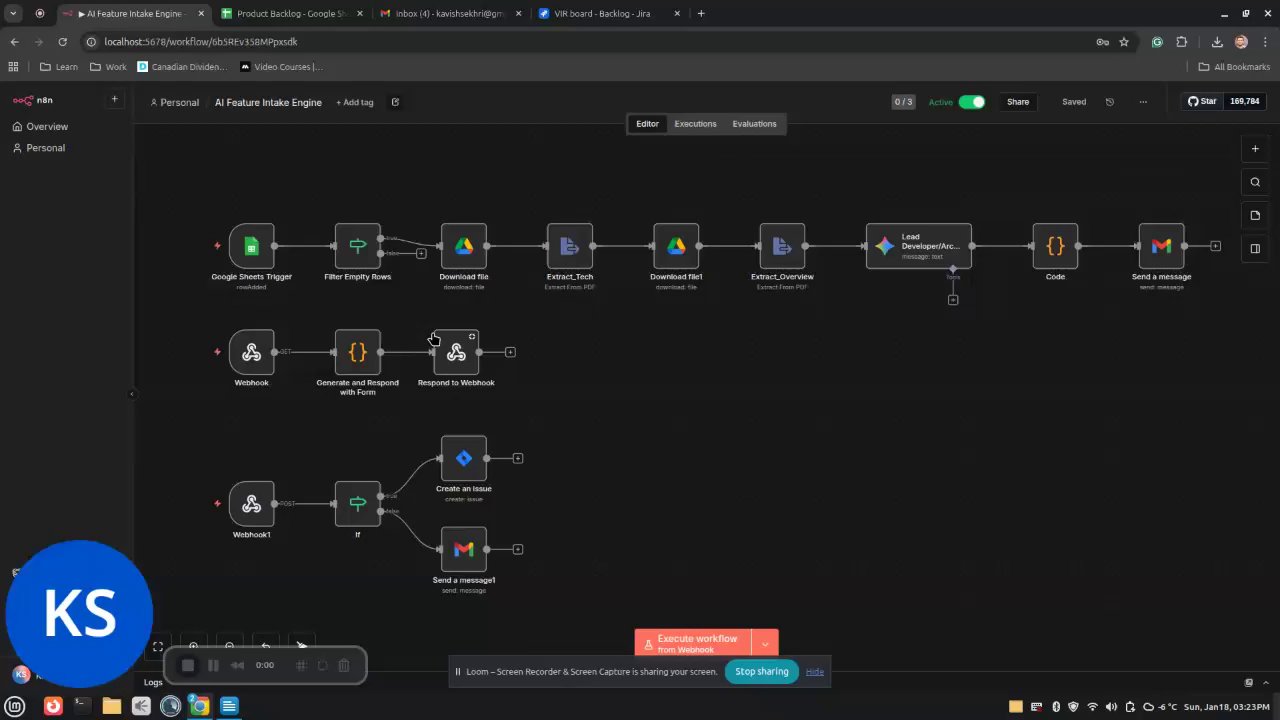The height and width of the screenshot is (720, 1280).
Task: Select the Webhook1 POST node
Action: tap(251, 504)
